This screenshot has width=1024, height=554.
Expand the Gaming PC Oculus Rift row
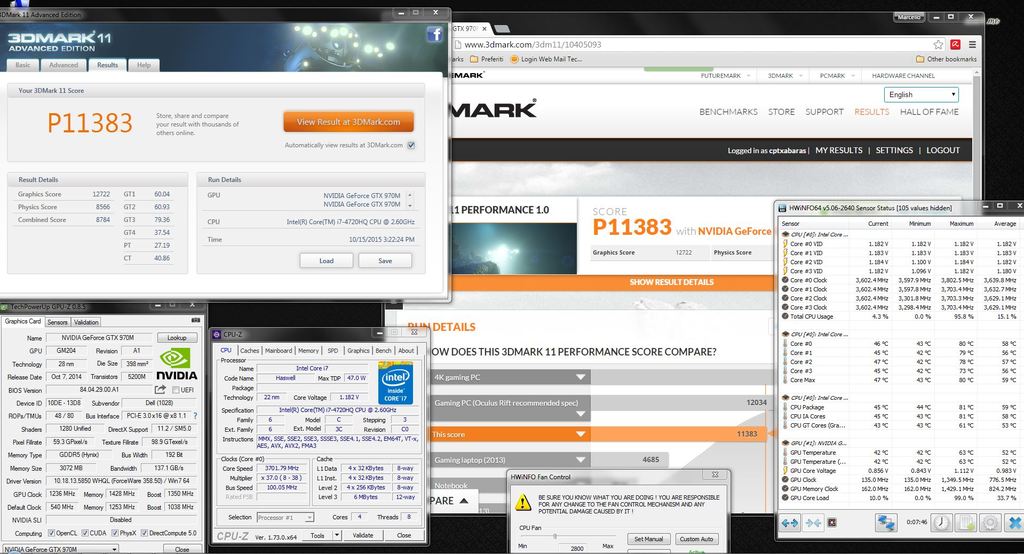(581, 414)
